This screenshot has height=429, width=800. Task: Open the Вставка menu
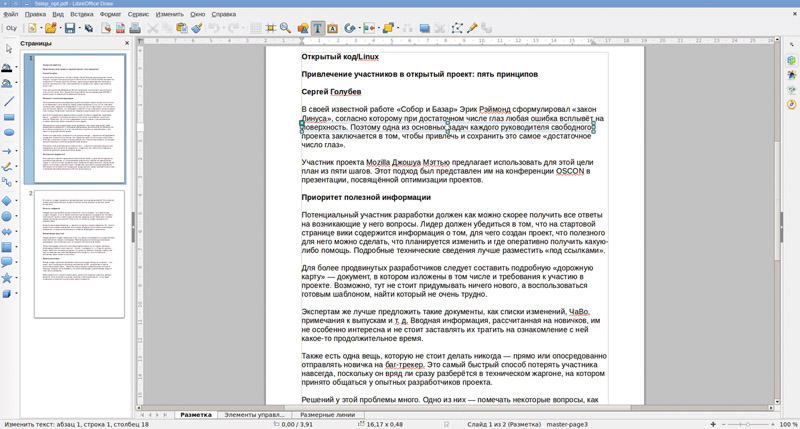(x=82, y=14)
